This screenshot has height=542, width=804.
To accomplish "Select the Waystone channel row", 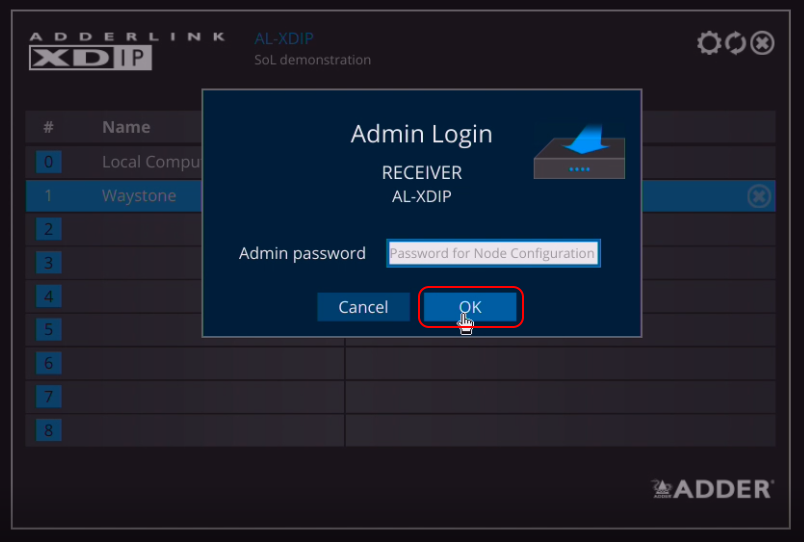I will pyautogui.click(x=139, y=196).
